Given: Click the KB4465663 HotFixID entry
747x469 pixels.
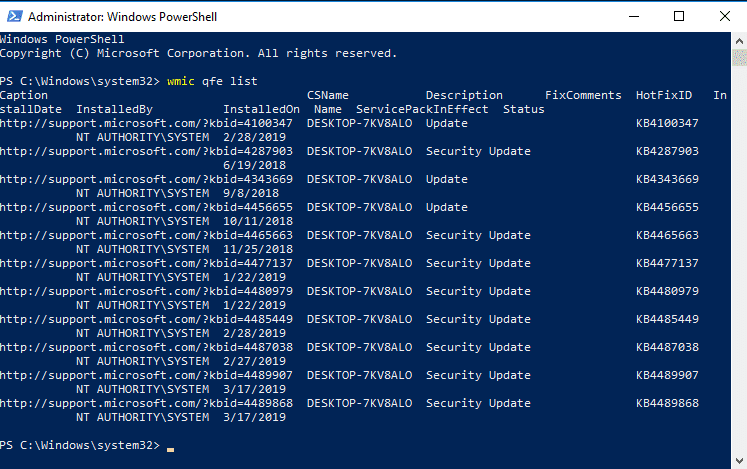Looking at the screenshot, I should click(667, 235).
